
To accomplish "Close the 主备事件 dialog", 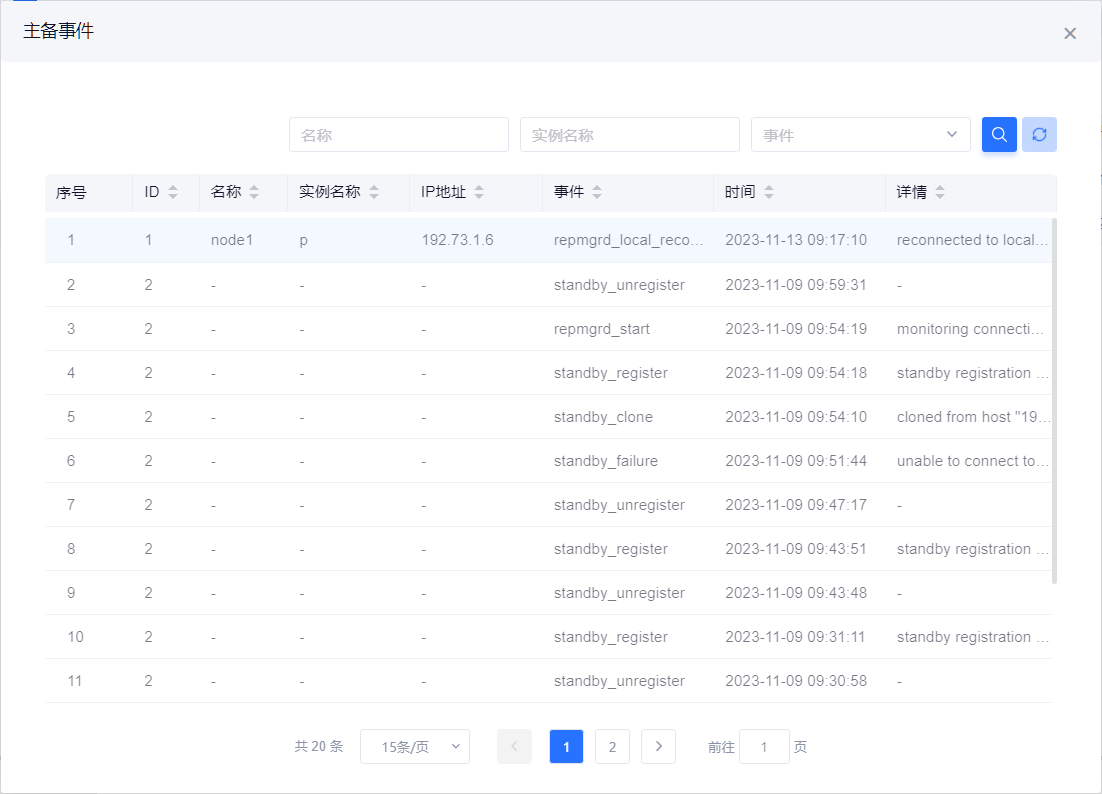I will click(1070, 34).
